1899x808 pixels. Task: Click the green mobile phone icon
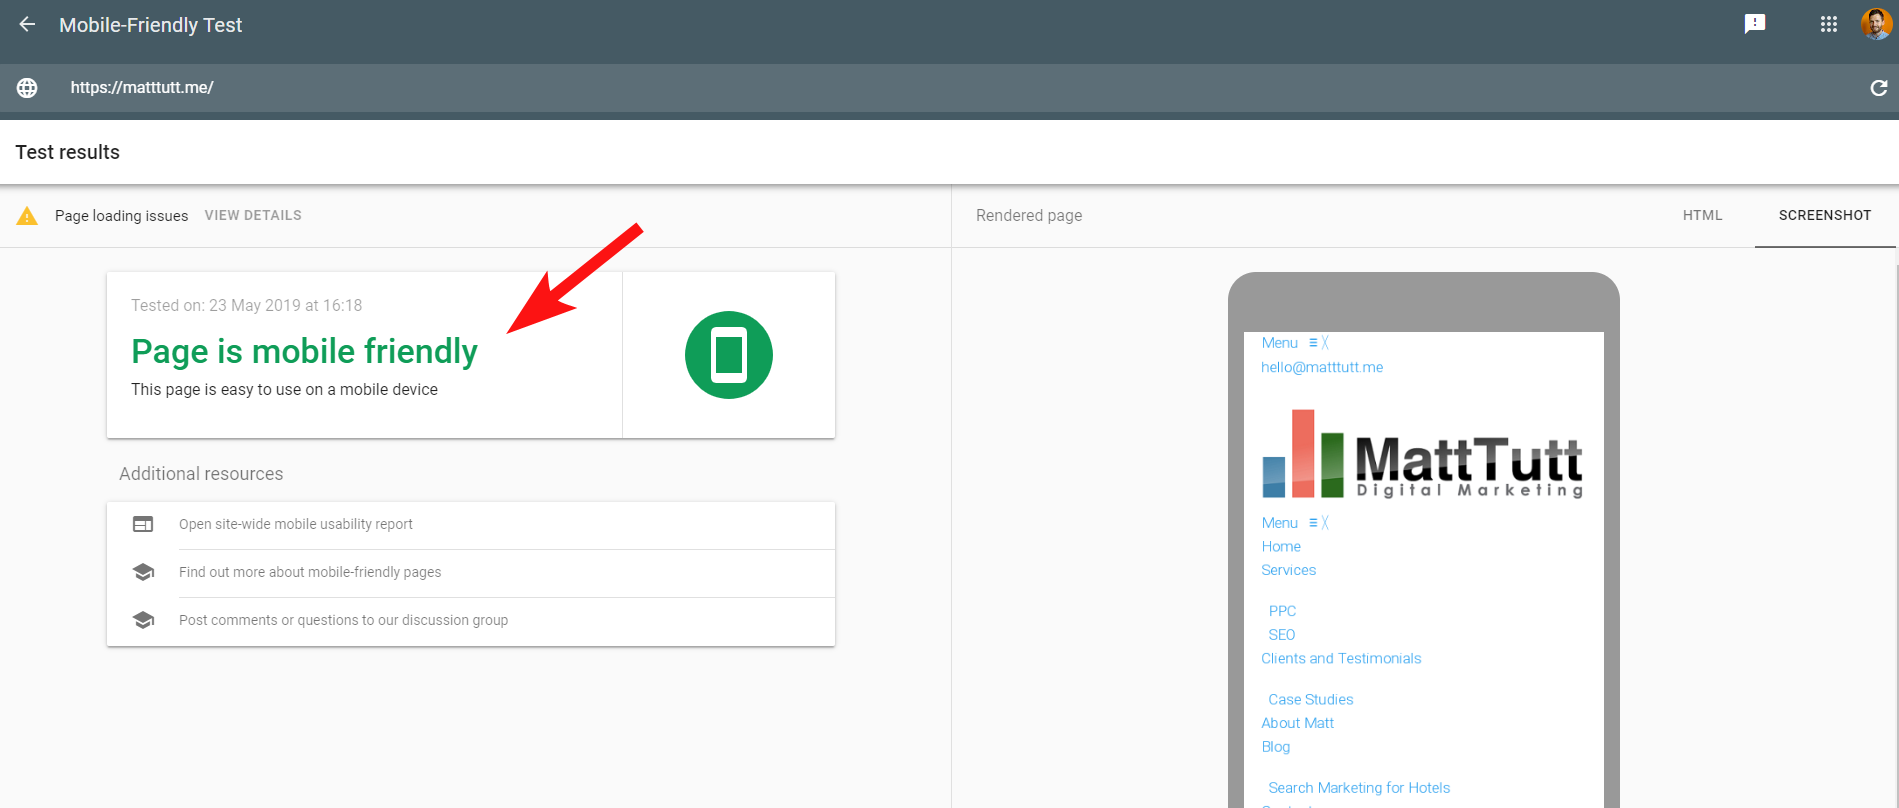(x=728, y=355)
